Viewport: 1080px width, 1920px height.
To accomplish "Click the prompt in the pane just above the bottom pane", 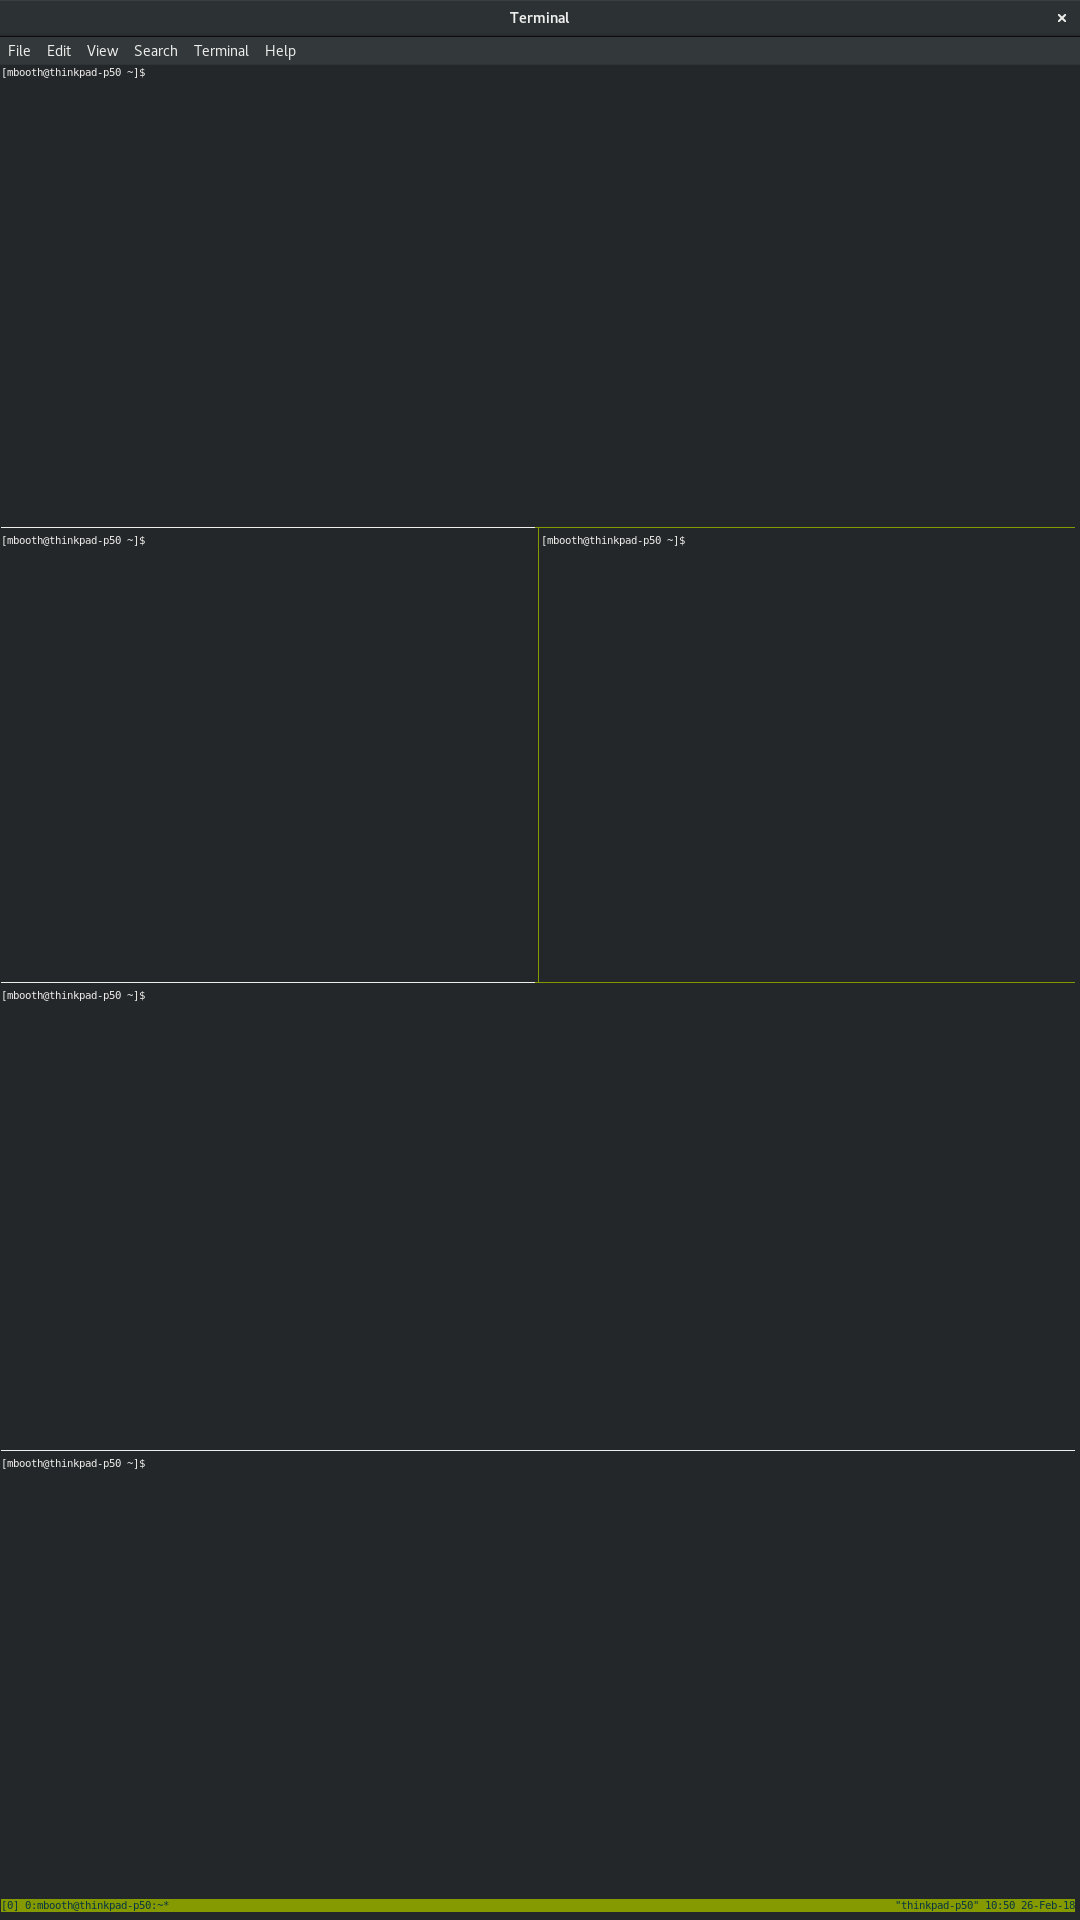I will tap(74, 996).
